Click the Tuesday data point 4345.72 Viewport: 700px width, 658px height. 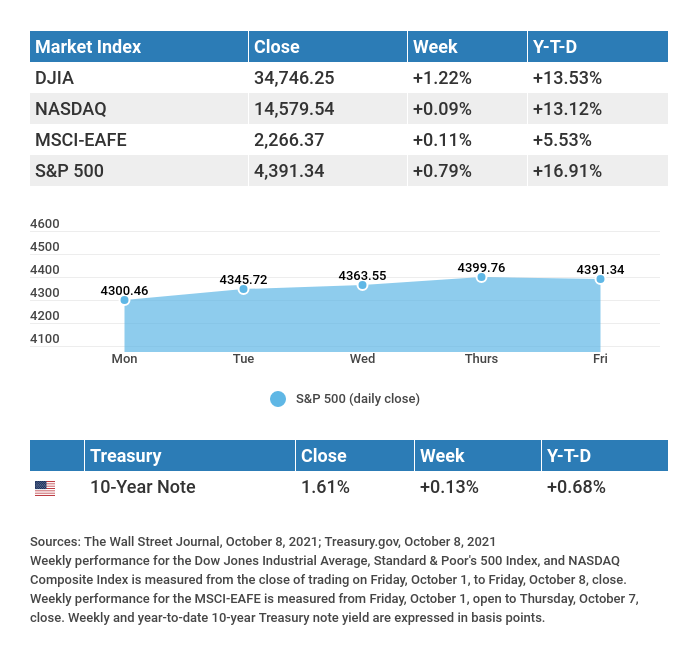(x=243, y=289)
